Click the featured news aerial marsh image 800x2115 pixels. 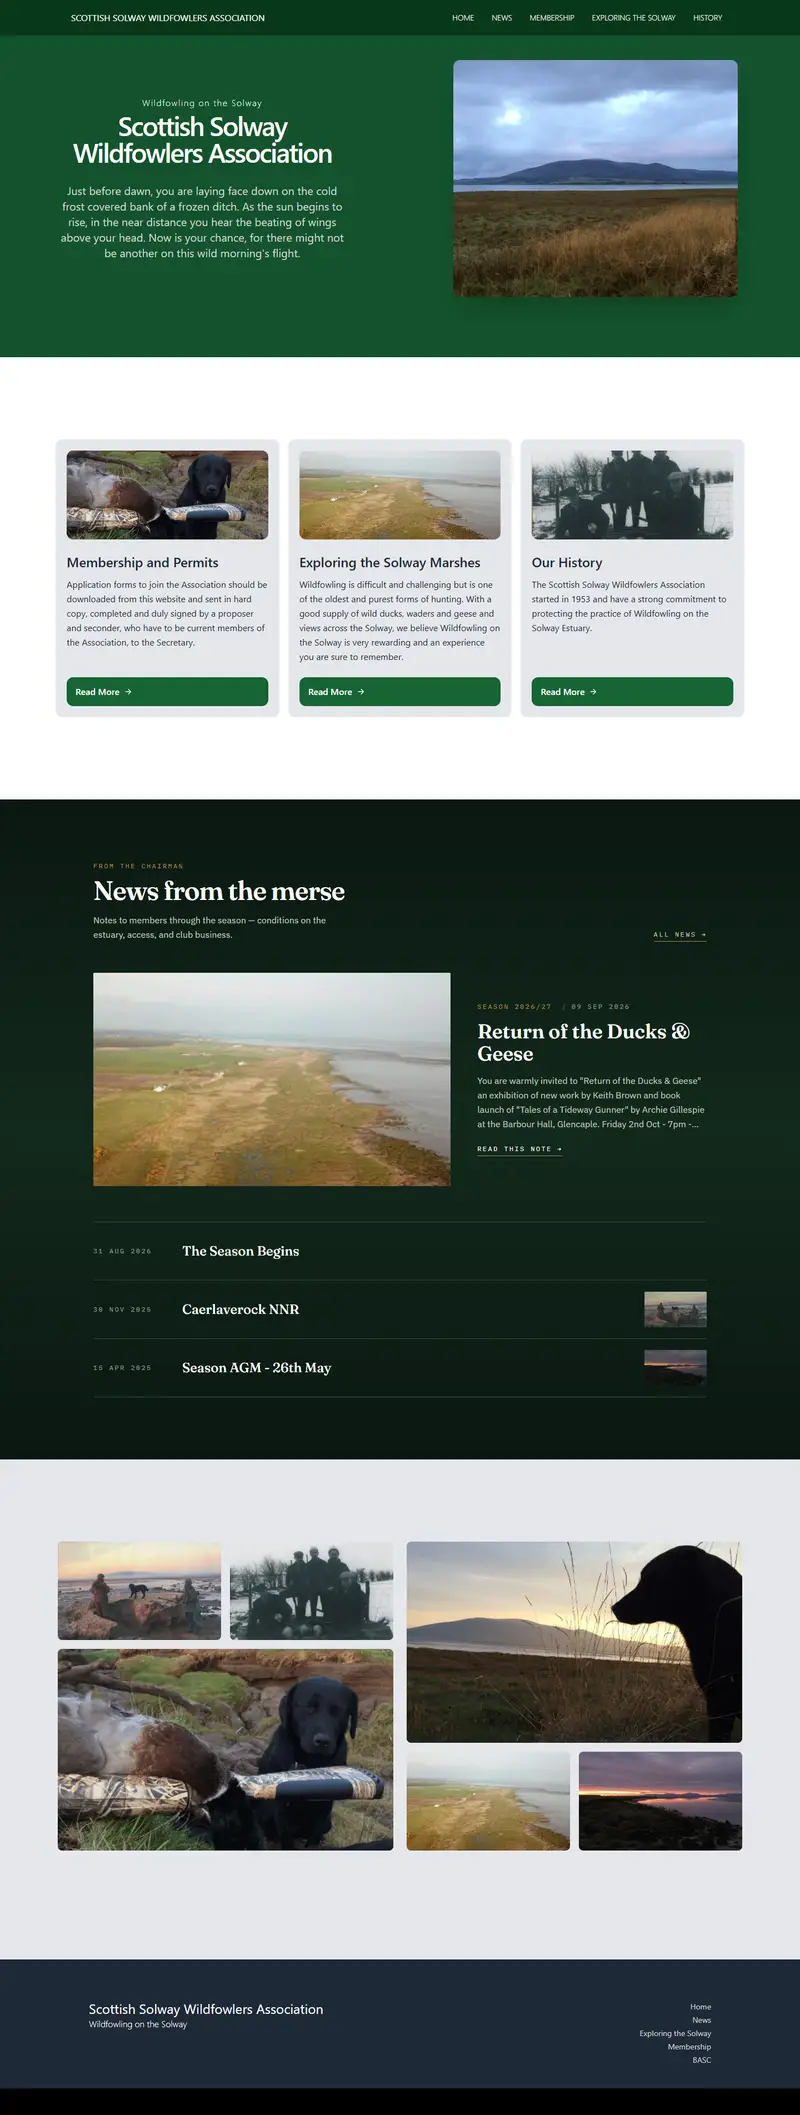tap(272, 1080)
